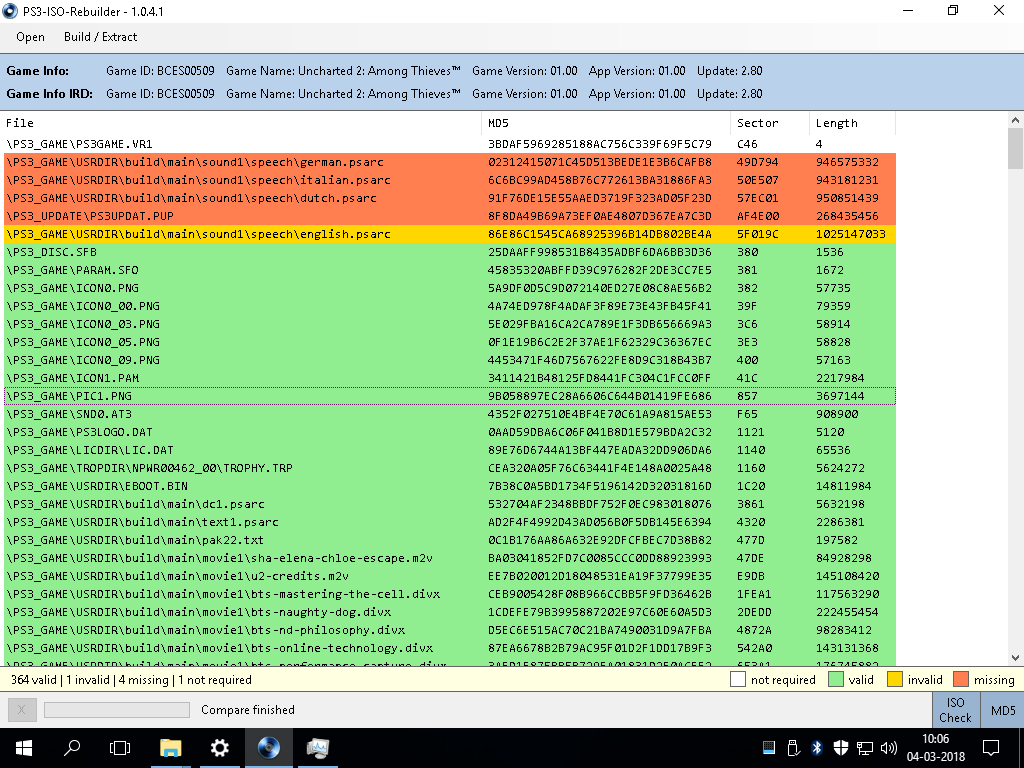Click the white 'not required' legend swatch
1024x768 pixels.
coord(738,680)
